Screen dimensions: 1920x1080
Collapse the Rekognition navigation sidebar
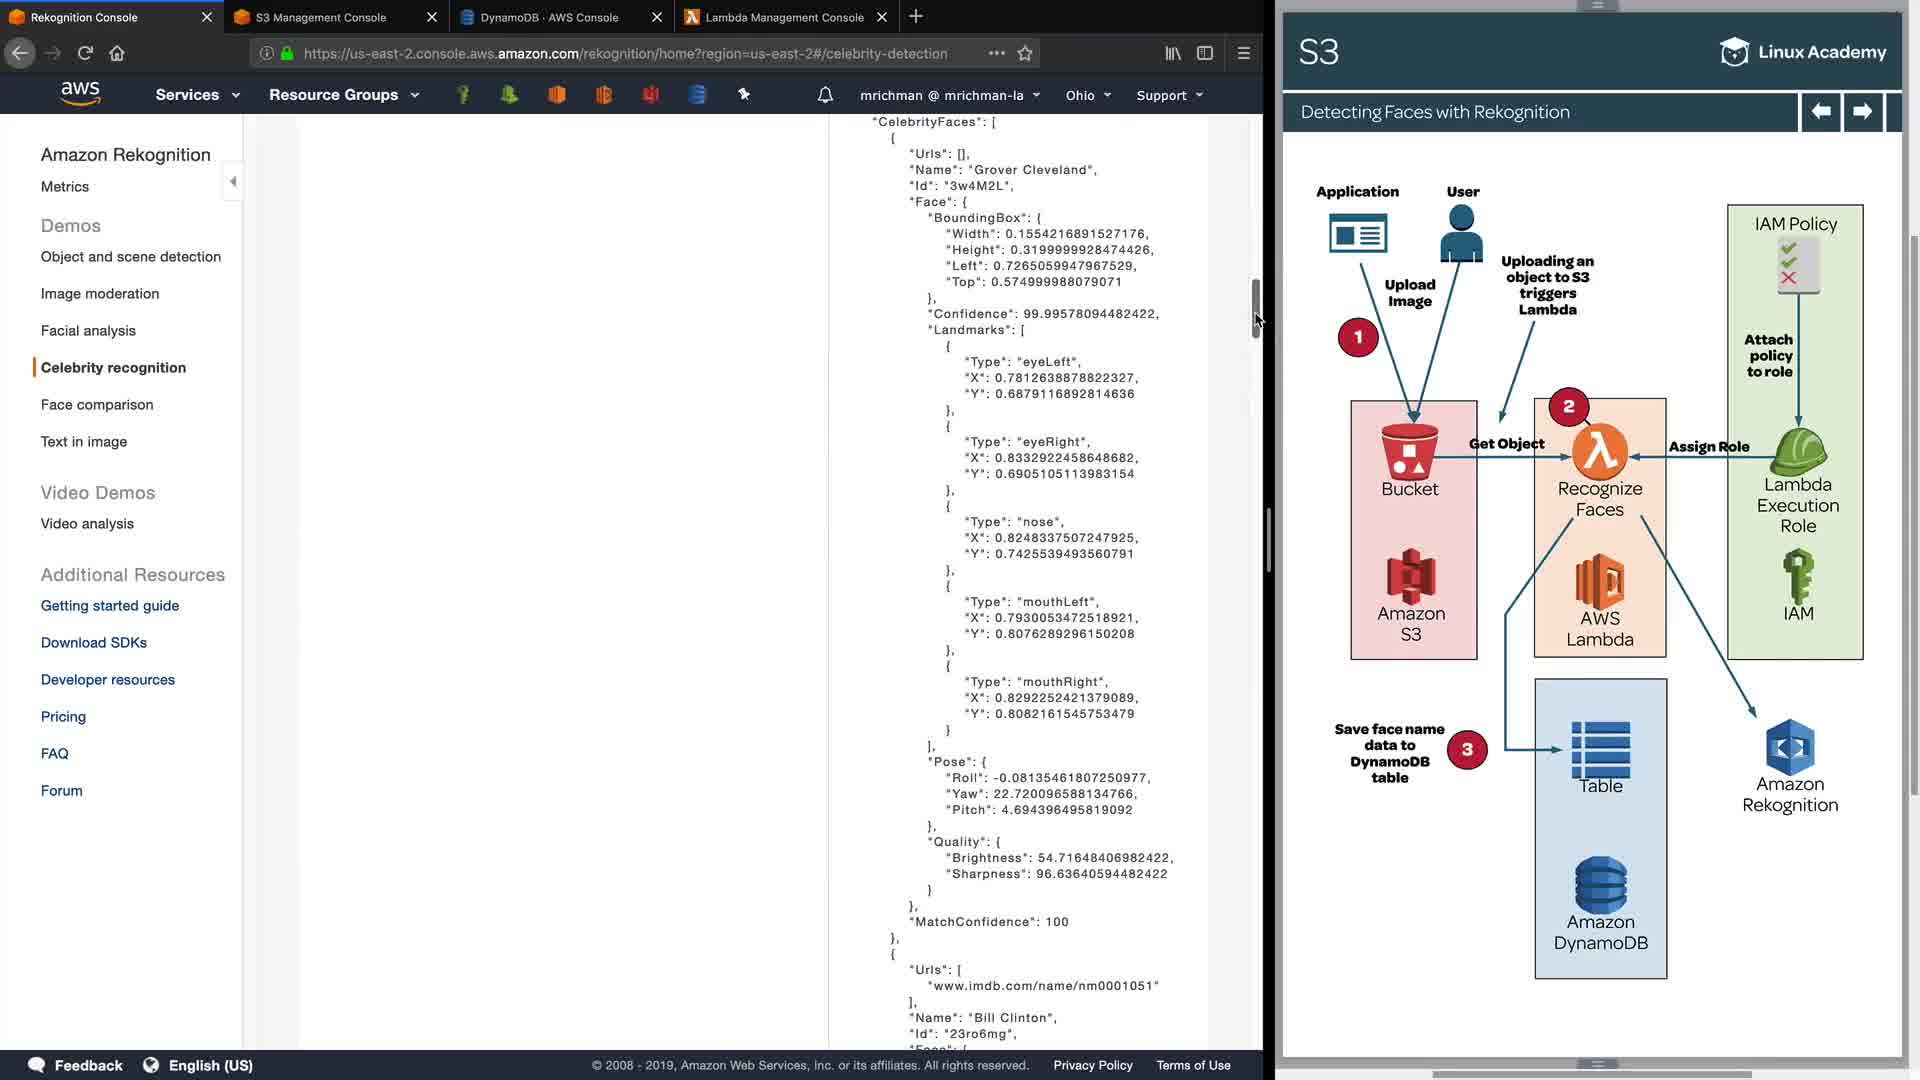tap(233, 182)
